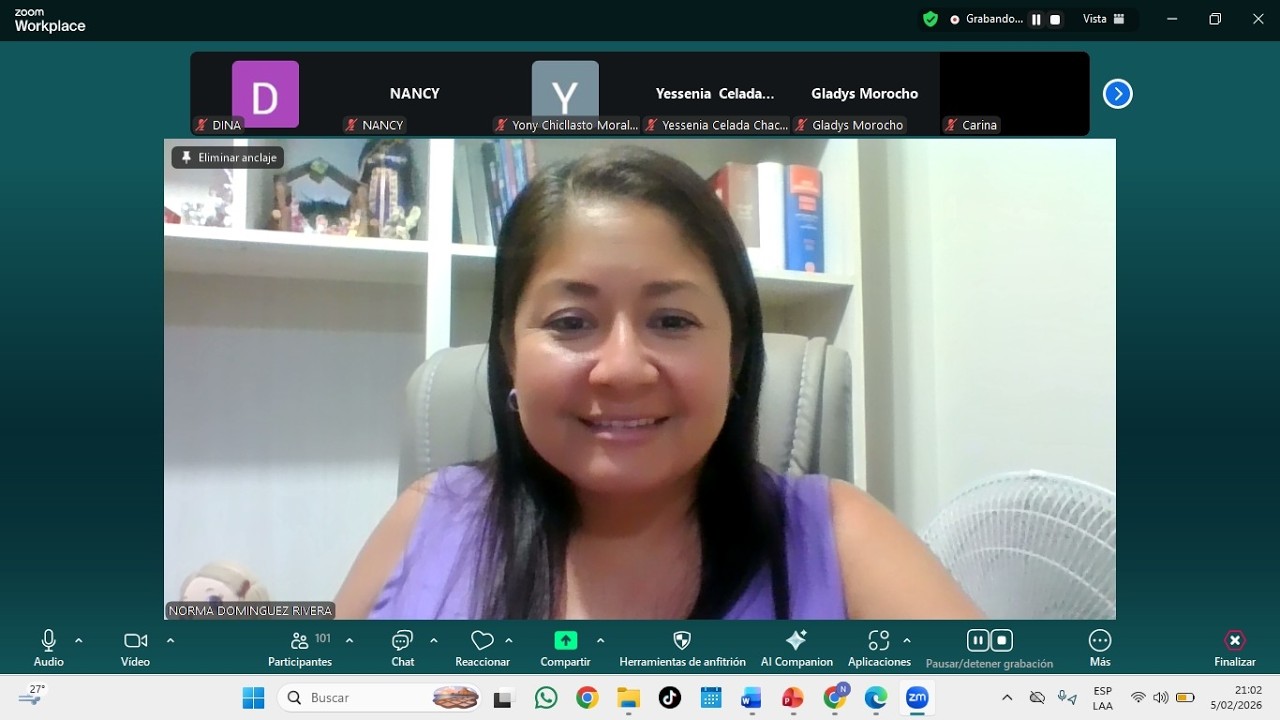This screenshot has width=1280, height=720.
Task: Open the Participantes panel
Action: pos(300,648)
